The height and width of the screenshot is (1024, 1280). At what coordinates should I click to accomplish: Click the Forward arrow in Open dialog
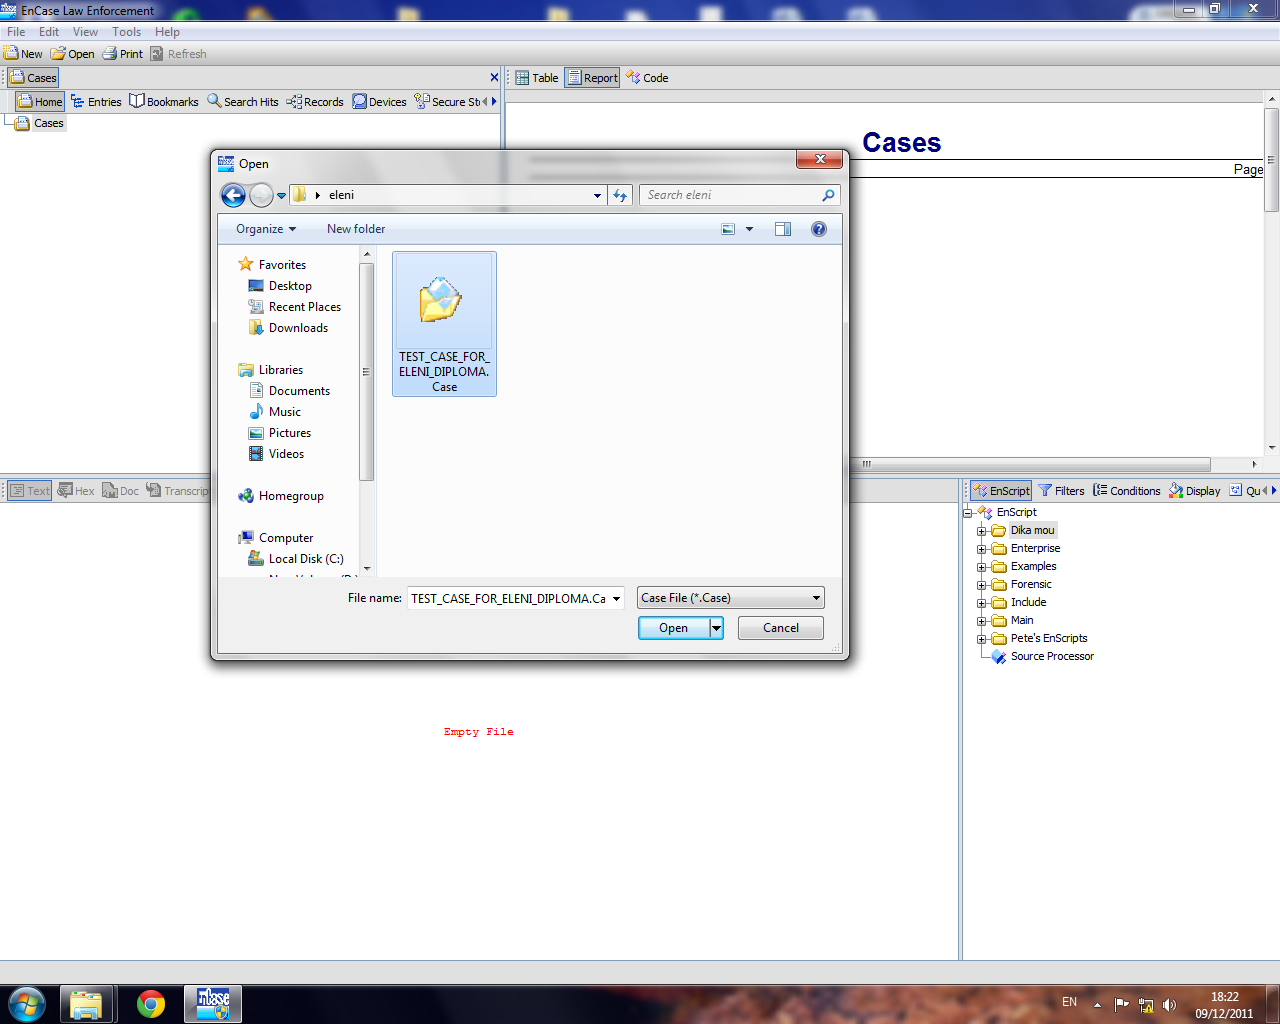pos(261,195)
